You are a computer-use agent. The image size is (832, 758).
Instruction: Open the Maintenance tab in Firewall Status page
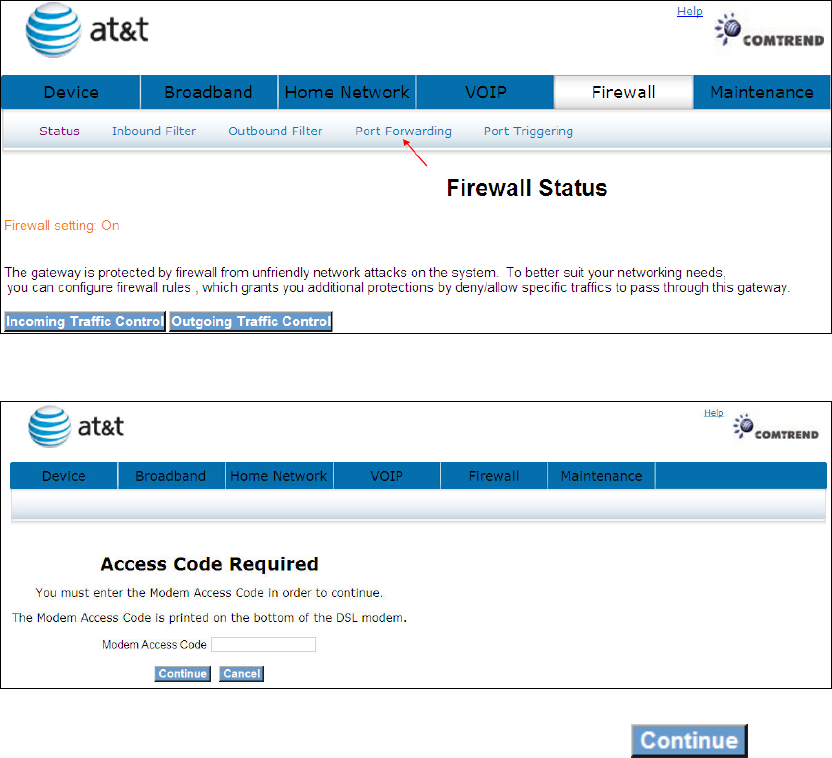pyautogui.click(x=761, y=92)
